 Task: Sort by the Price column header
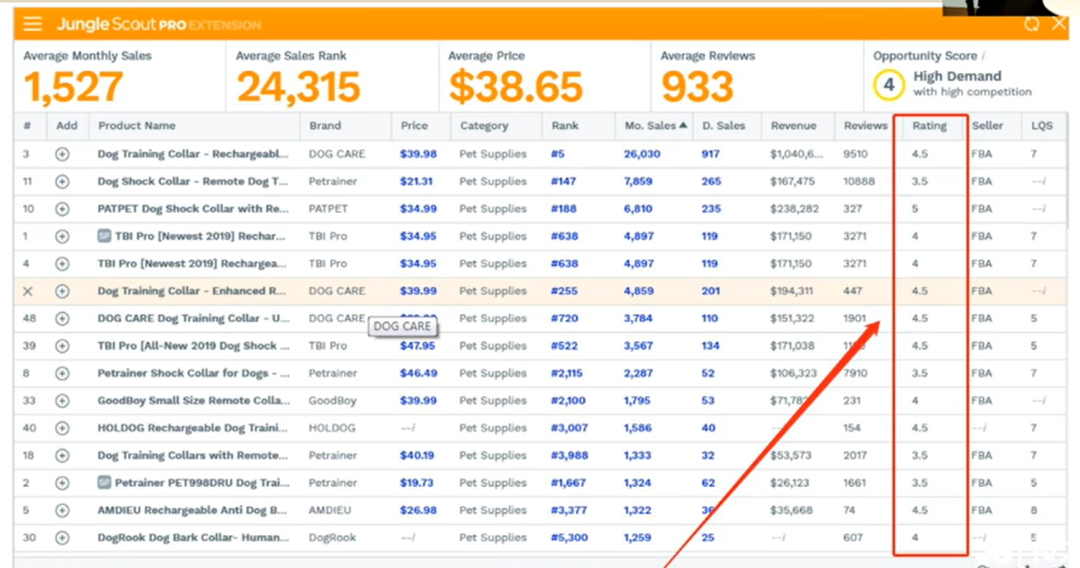pyautogui.click(x=414, y=125)
